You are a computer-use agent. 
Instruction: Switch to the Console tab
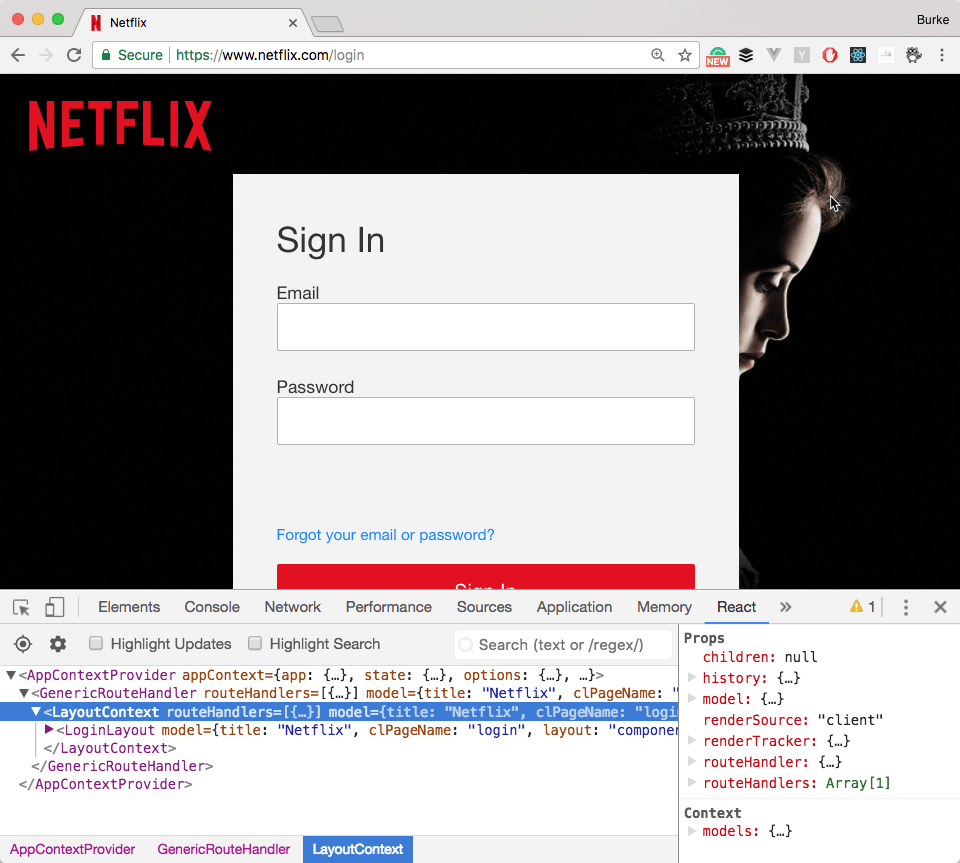(212, 607)
